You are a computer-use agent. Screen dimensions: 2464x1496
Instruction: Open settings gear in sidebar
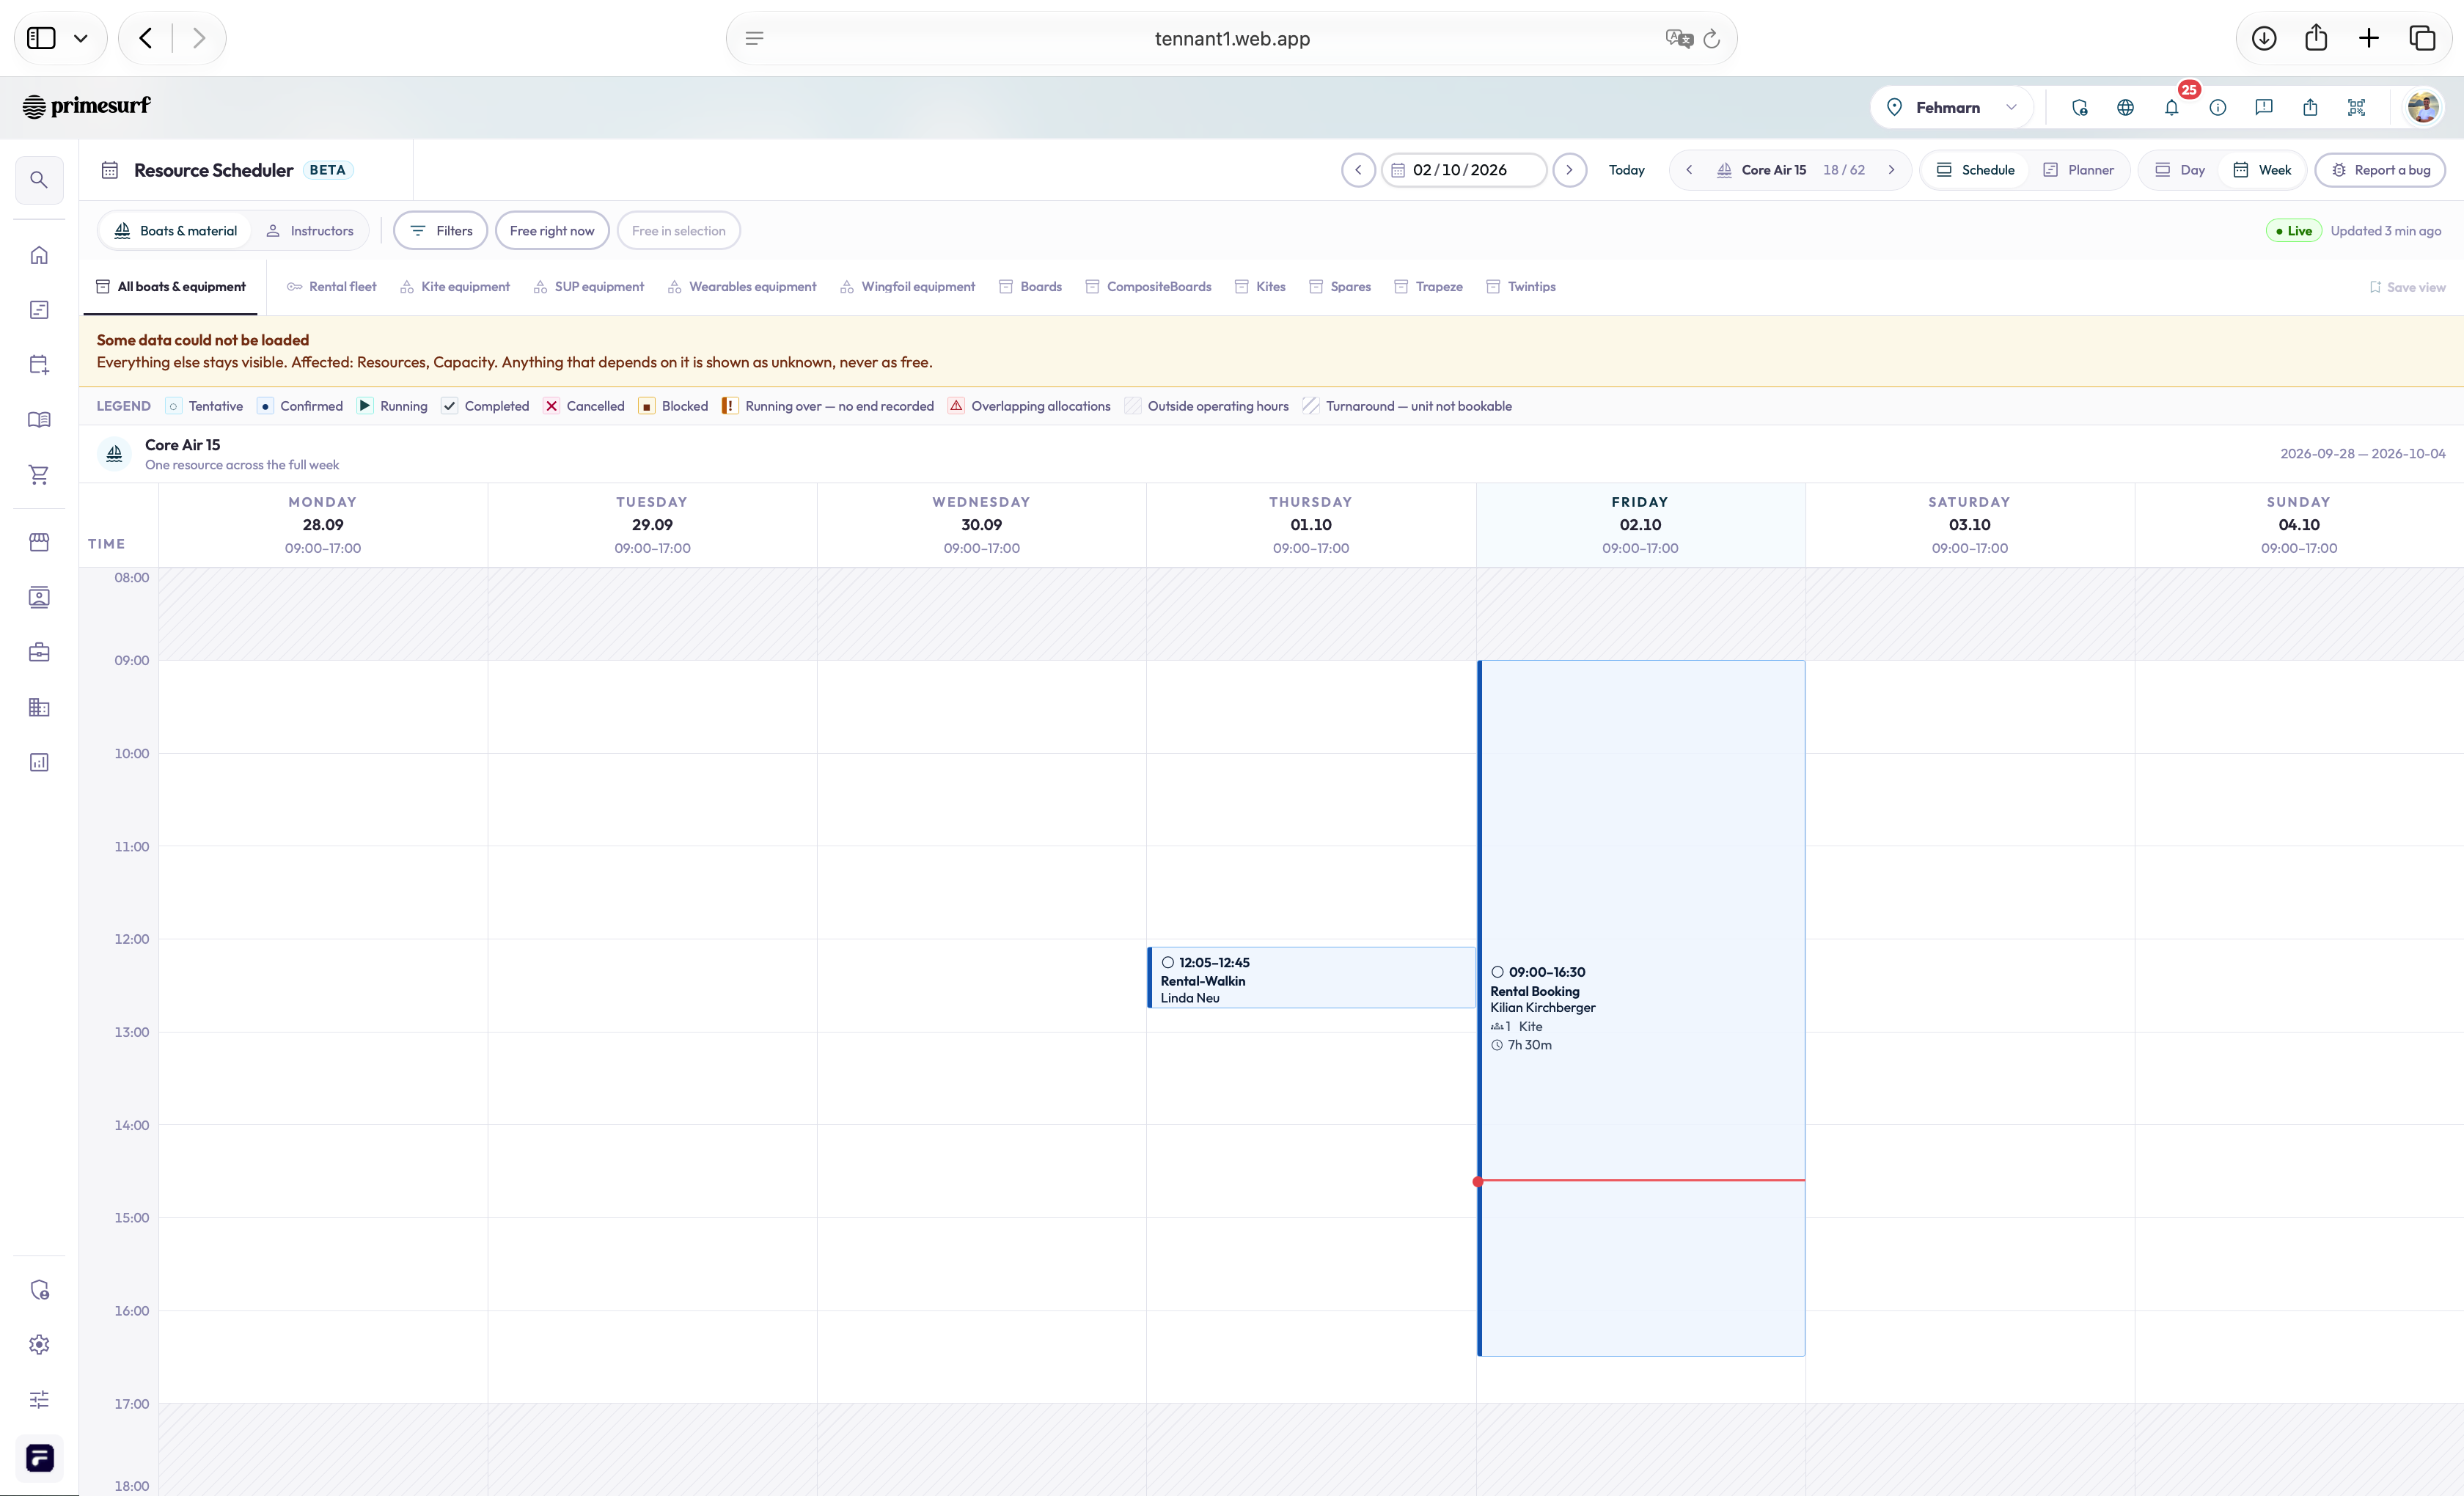pos(39,1345)
